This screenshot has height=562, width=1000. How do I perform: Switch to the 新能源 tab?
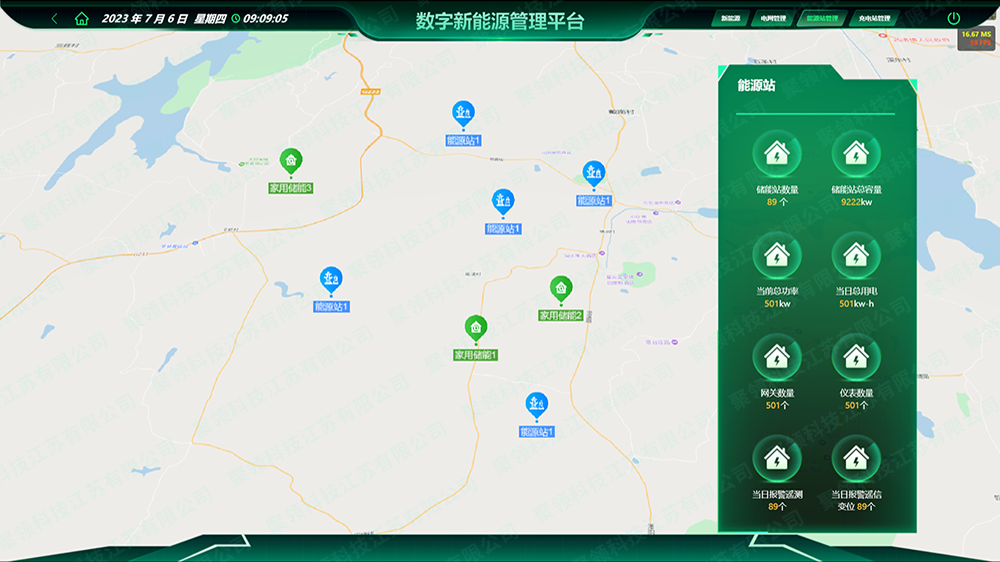(x=730, y=18)
